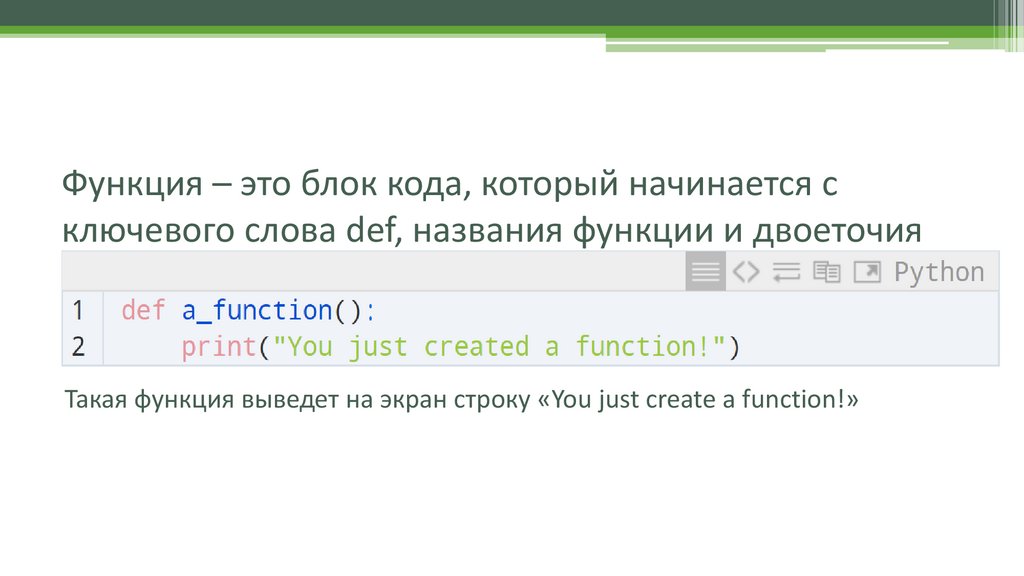The image size is (1024, 576).
Task: Toggle plain code view icon
Action: [x=705, y=271]
